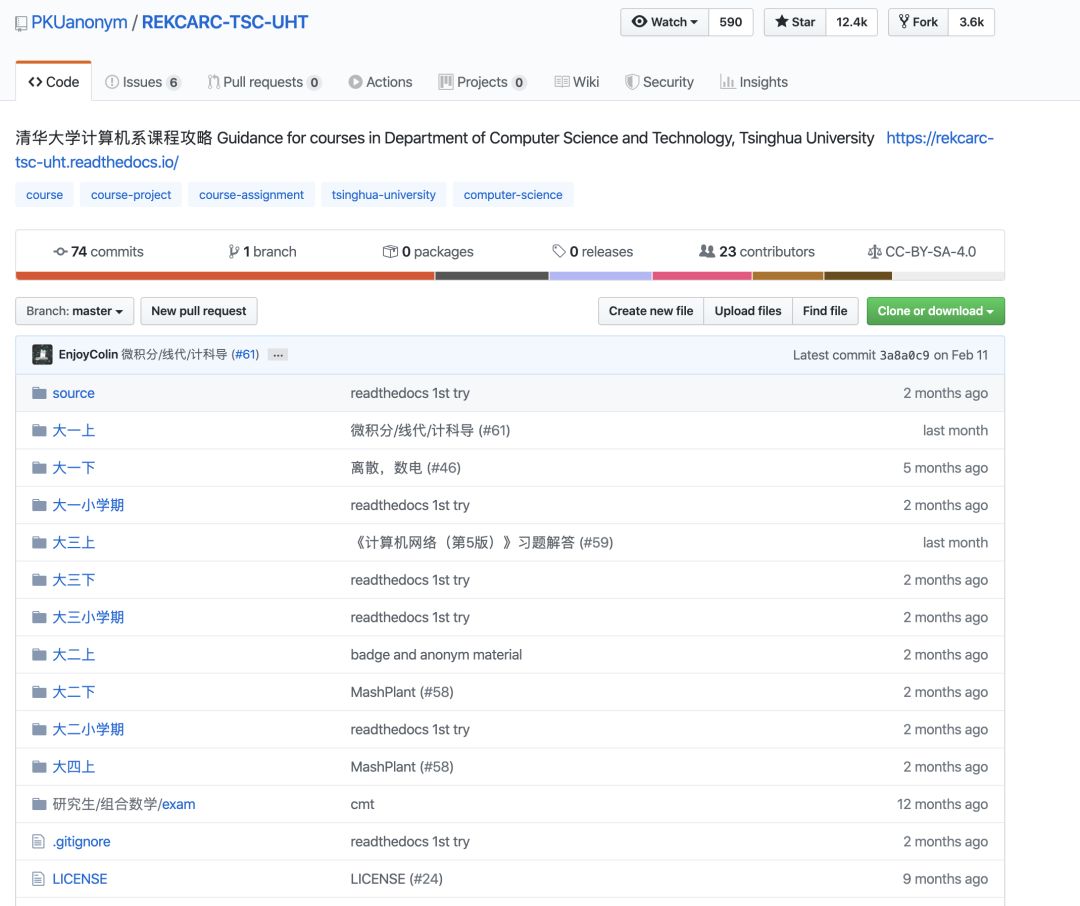1080x906 pixels.
Task: Open the Projects tab
Action: [482, 82]
